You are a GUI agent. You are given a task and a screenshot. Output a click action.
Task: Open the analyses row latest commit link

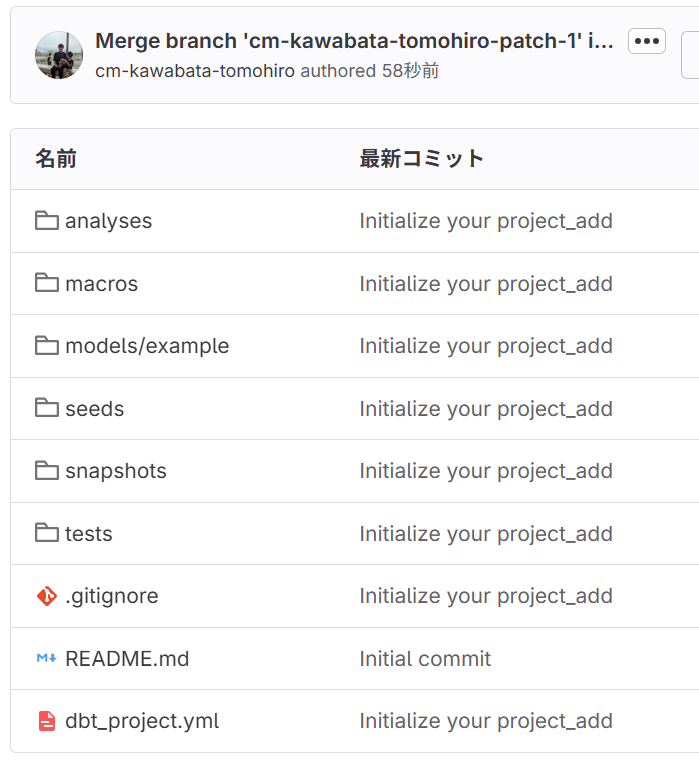[x=486, y=221]
